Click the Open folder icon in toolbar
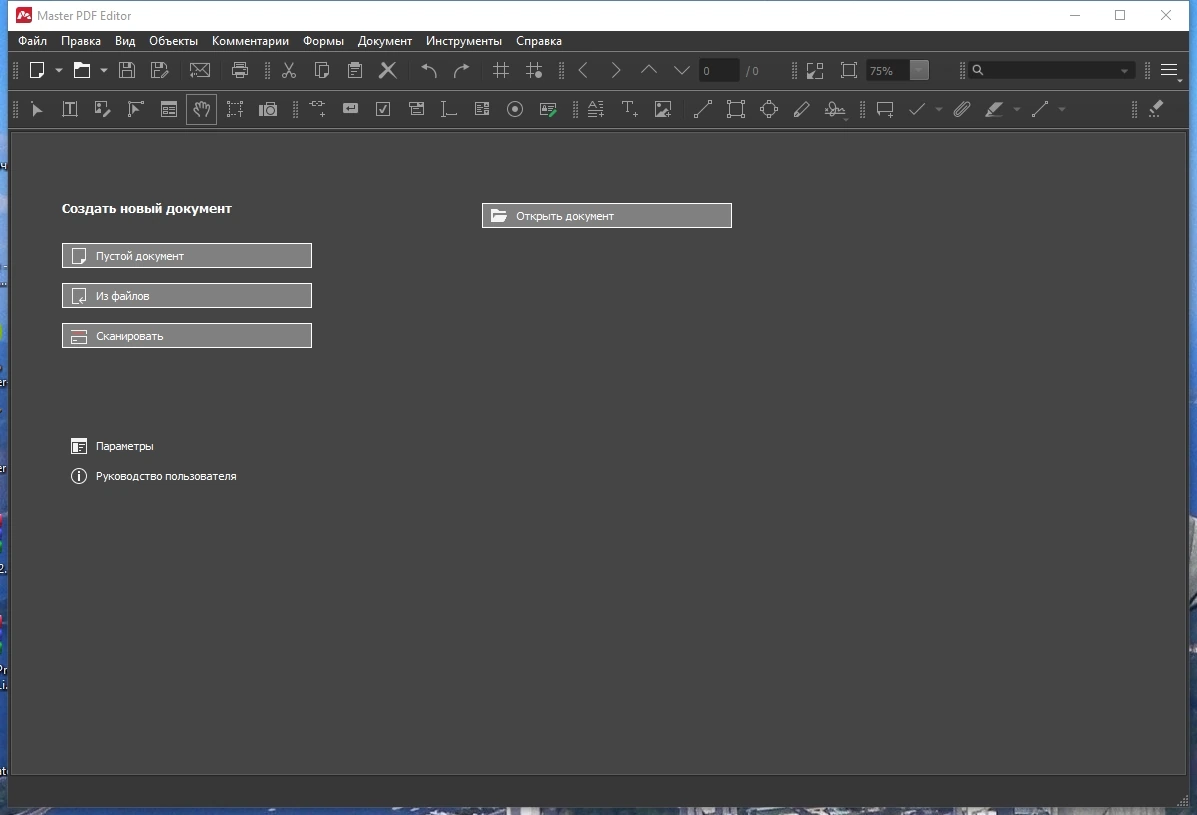The image size is (1197, 815). tap(82, 70)
